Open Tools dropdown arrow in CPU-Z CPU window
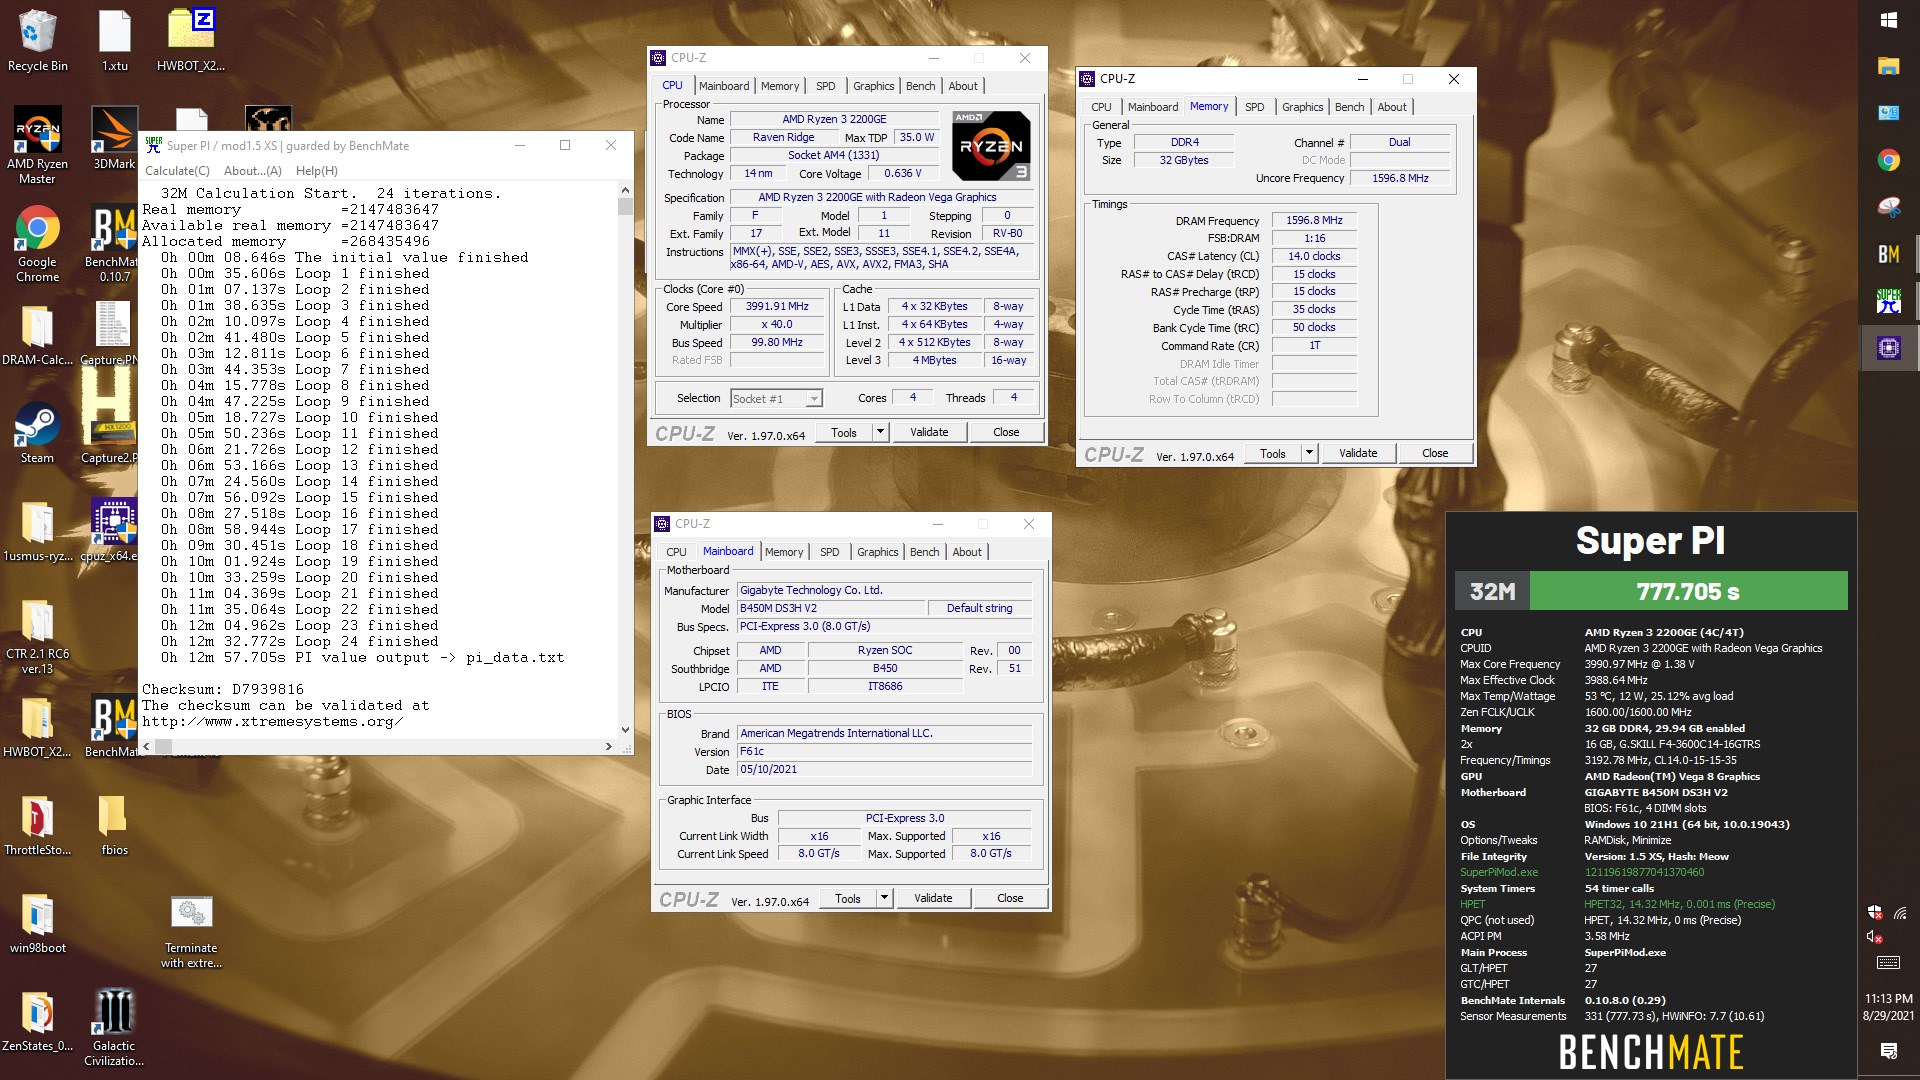1920x1080 pixels. pyautogui.click(x=880, y=432)
